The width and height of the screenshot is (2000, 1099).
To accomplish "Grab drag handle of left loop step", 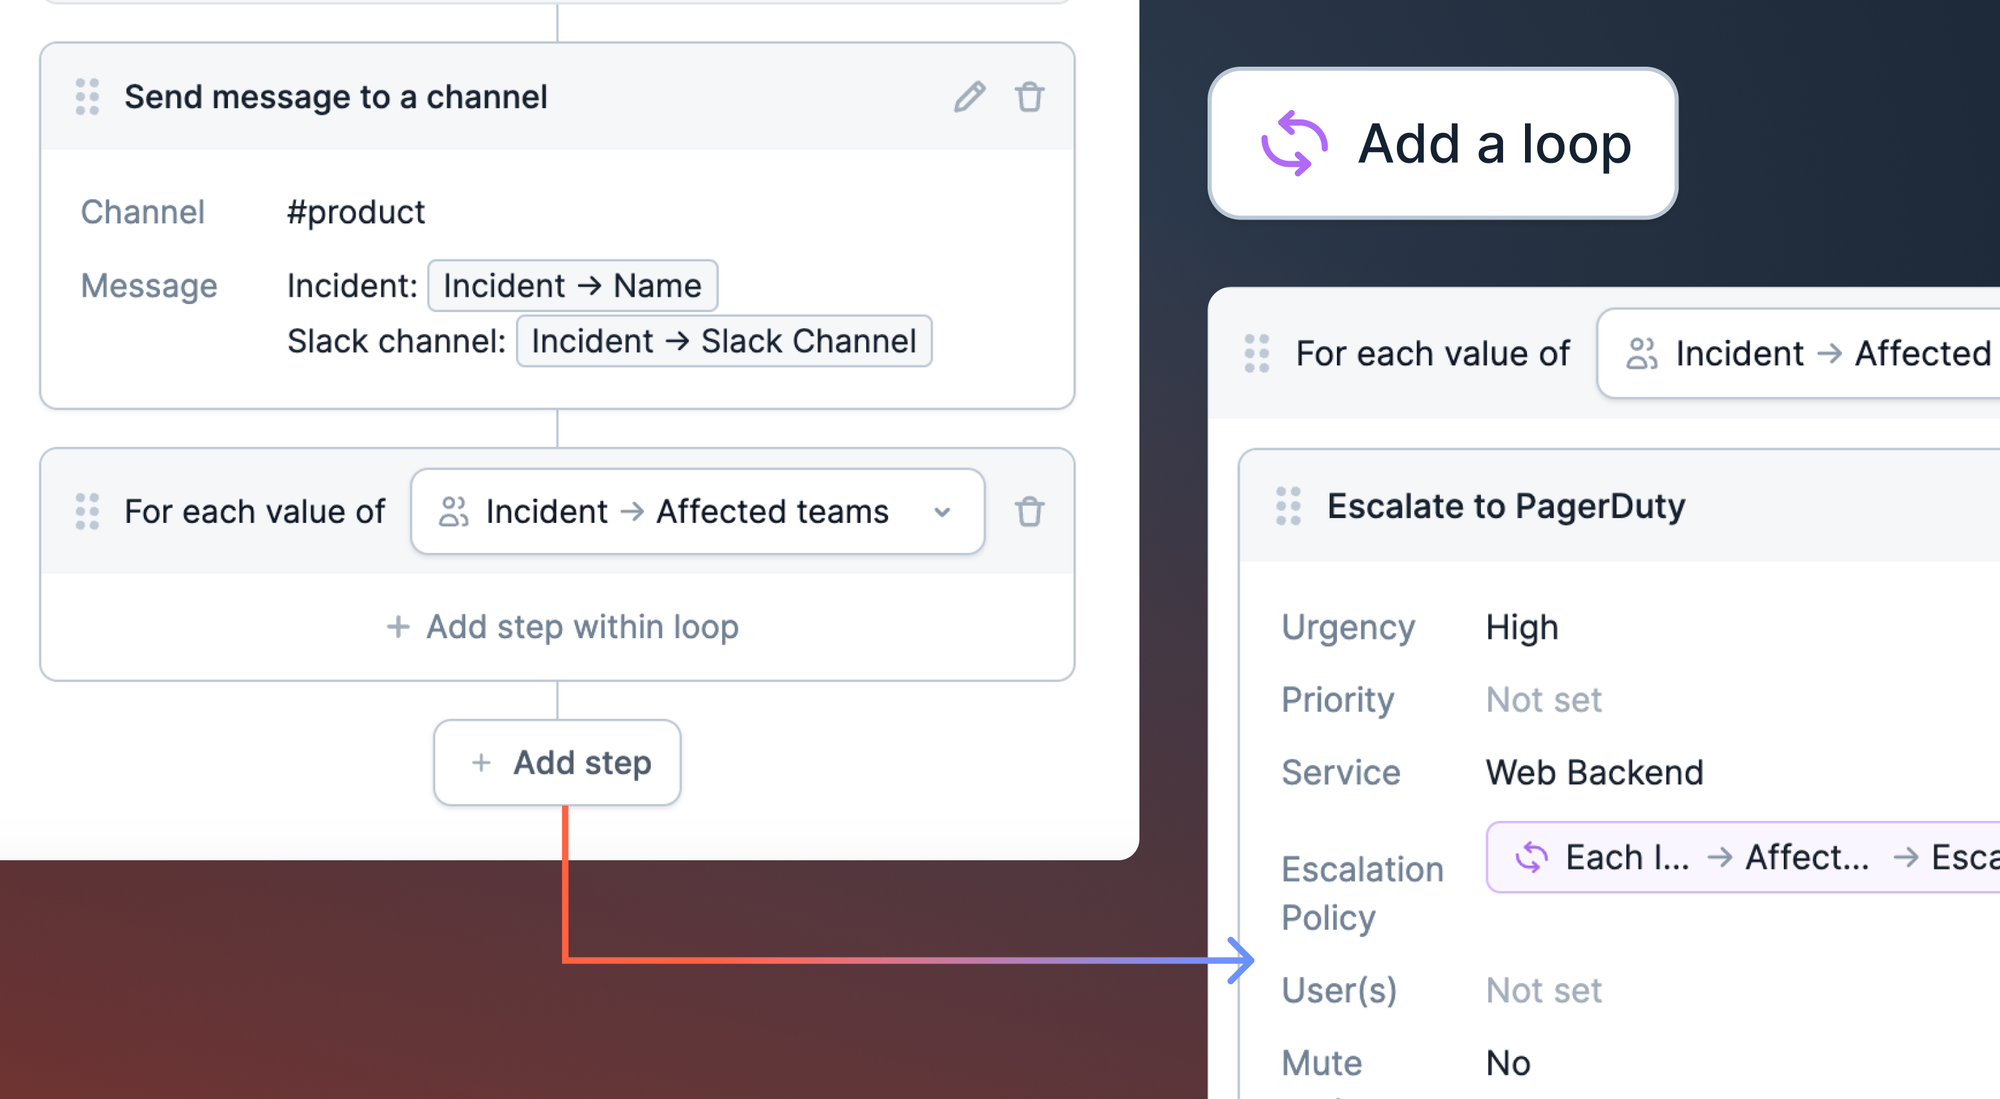I will click(87, 511).
